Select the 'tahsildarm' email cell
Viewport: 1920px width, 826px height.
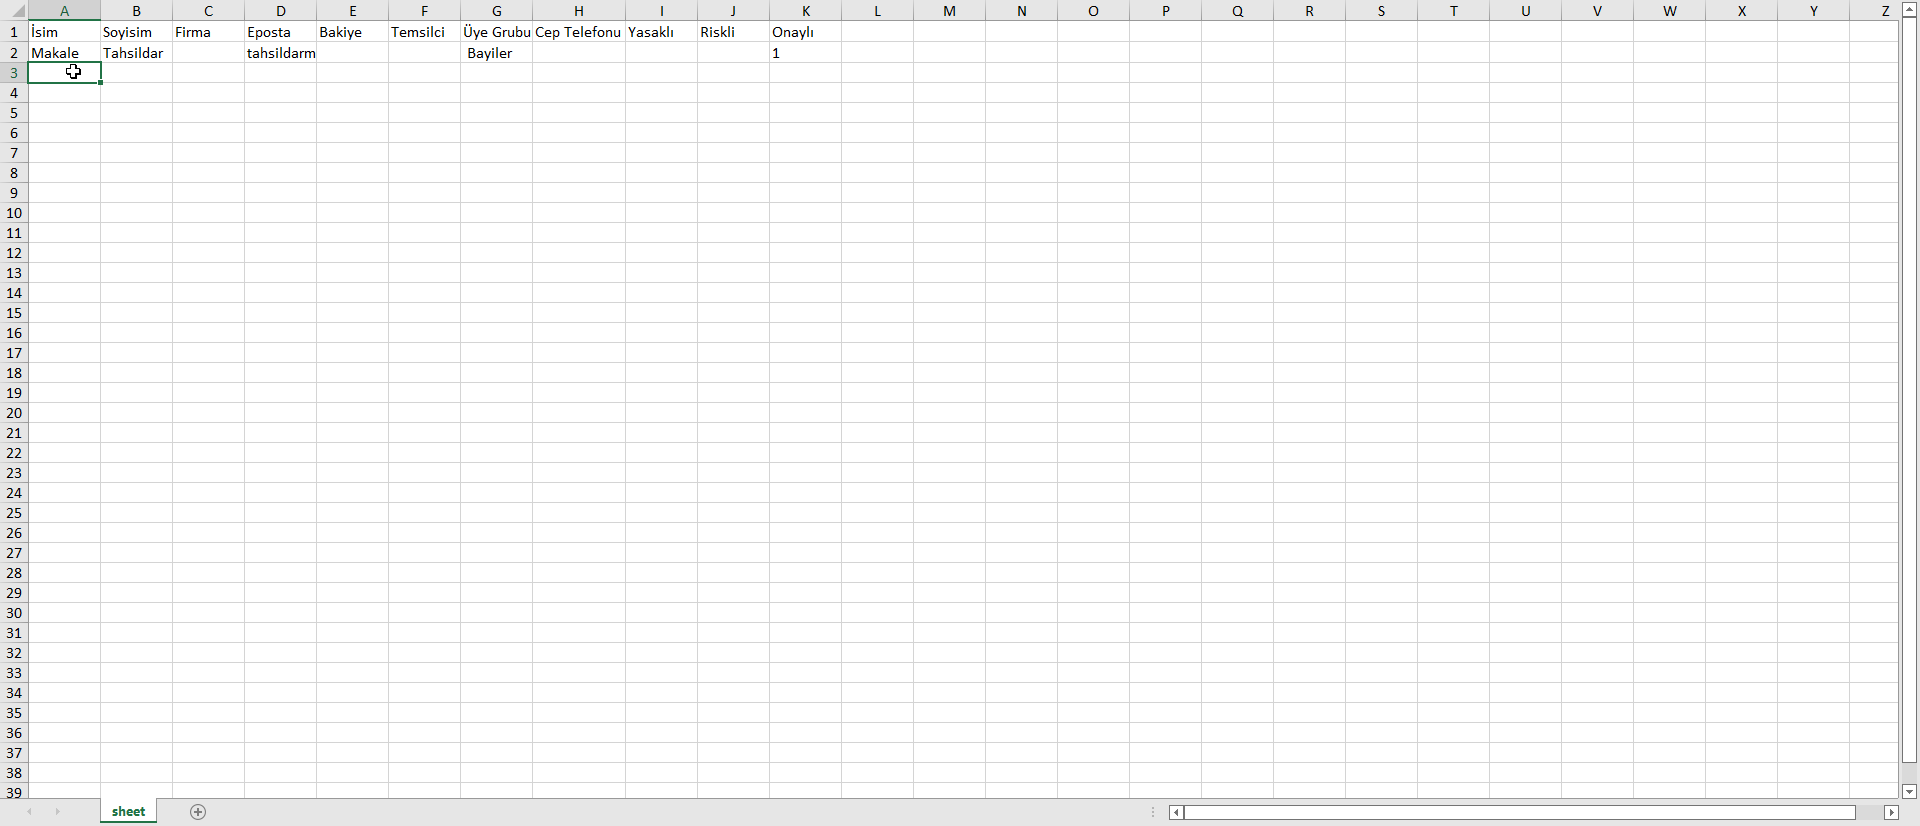(280, 53)
